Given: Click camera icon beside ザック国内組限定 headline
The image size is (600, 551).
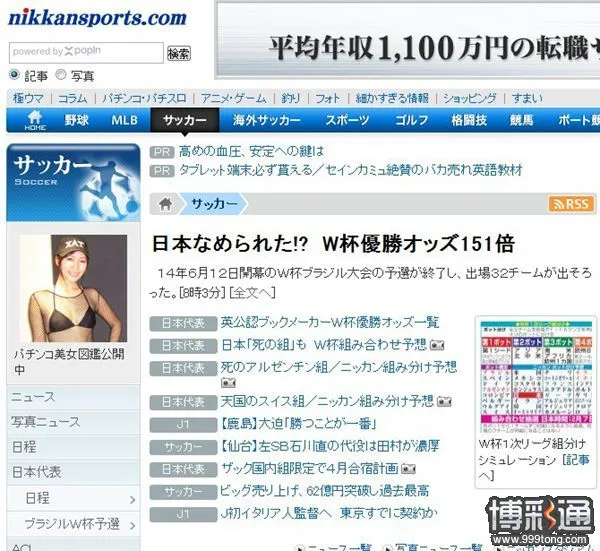Looking at the screenshot, I should tap(408, 469).
